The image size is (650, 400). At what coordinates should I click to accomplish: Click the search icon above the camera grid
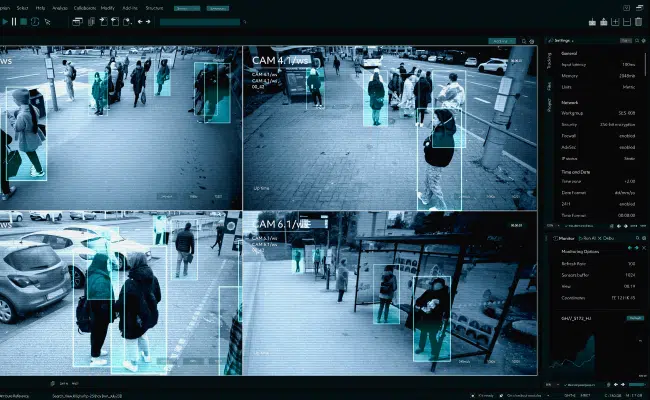tap(524, 41)
